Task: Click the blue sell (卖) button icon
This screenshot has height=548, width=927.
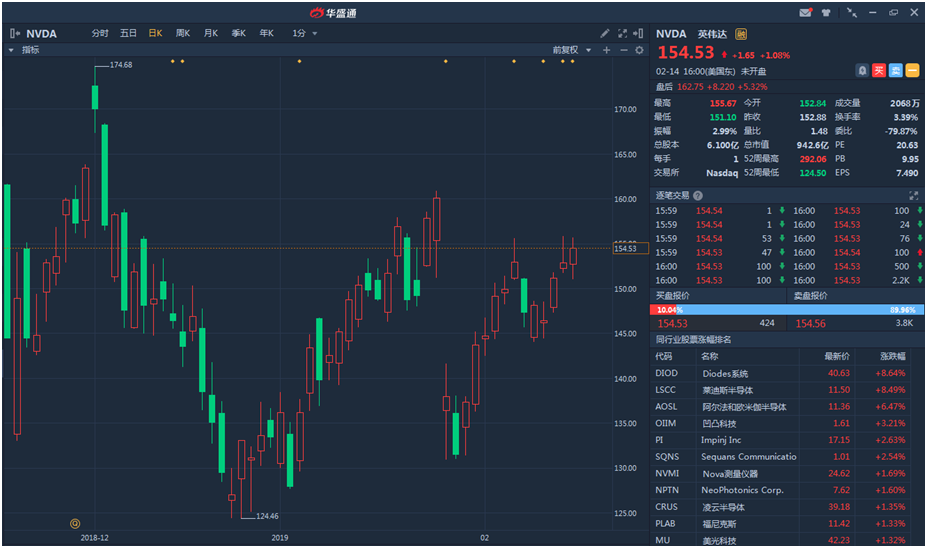Action: point(896,70)
